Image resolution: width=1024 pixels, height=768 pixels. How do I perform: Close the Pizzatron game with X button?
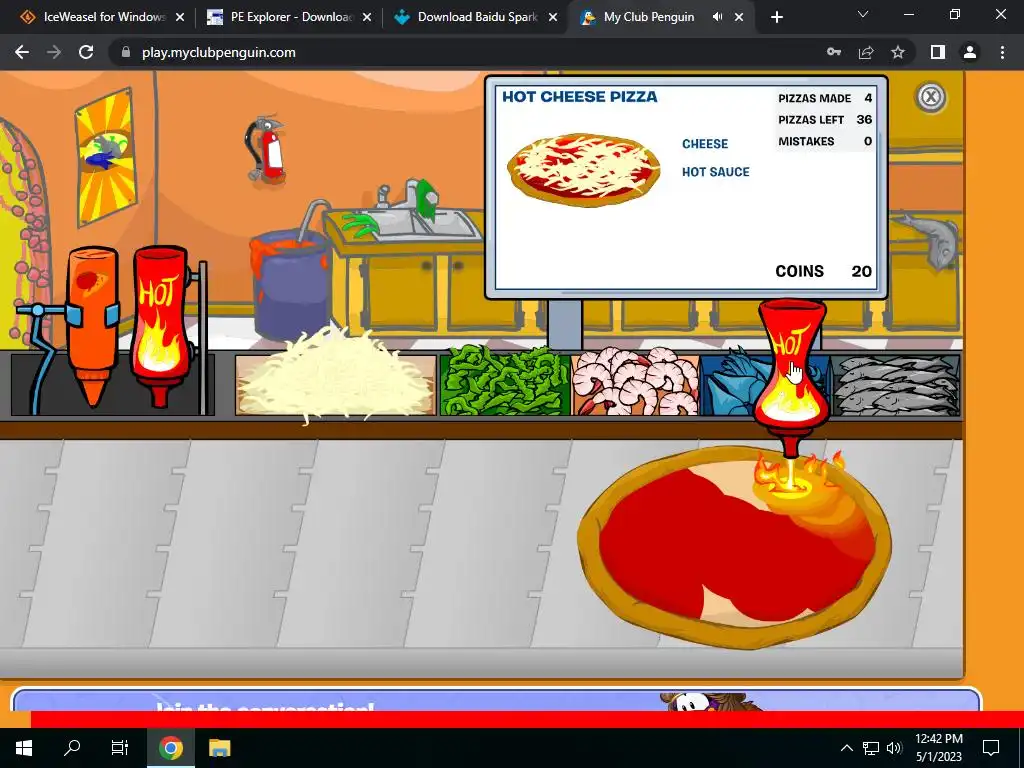click(931, 97)
